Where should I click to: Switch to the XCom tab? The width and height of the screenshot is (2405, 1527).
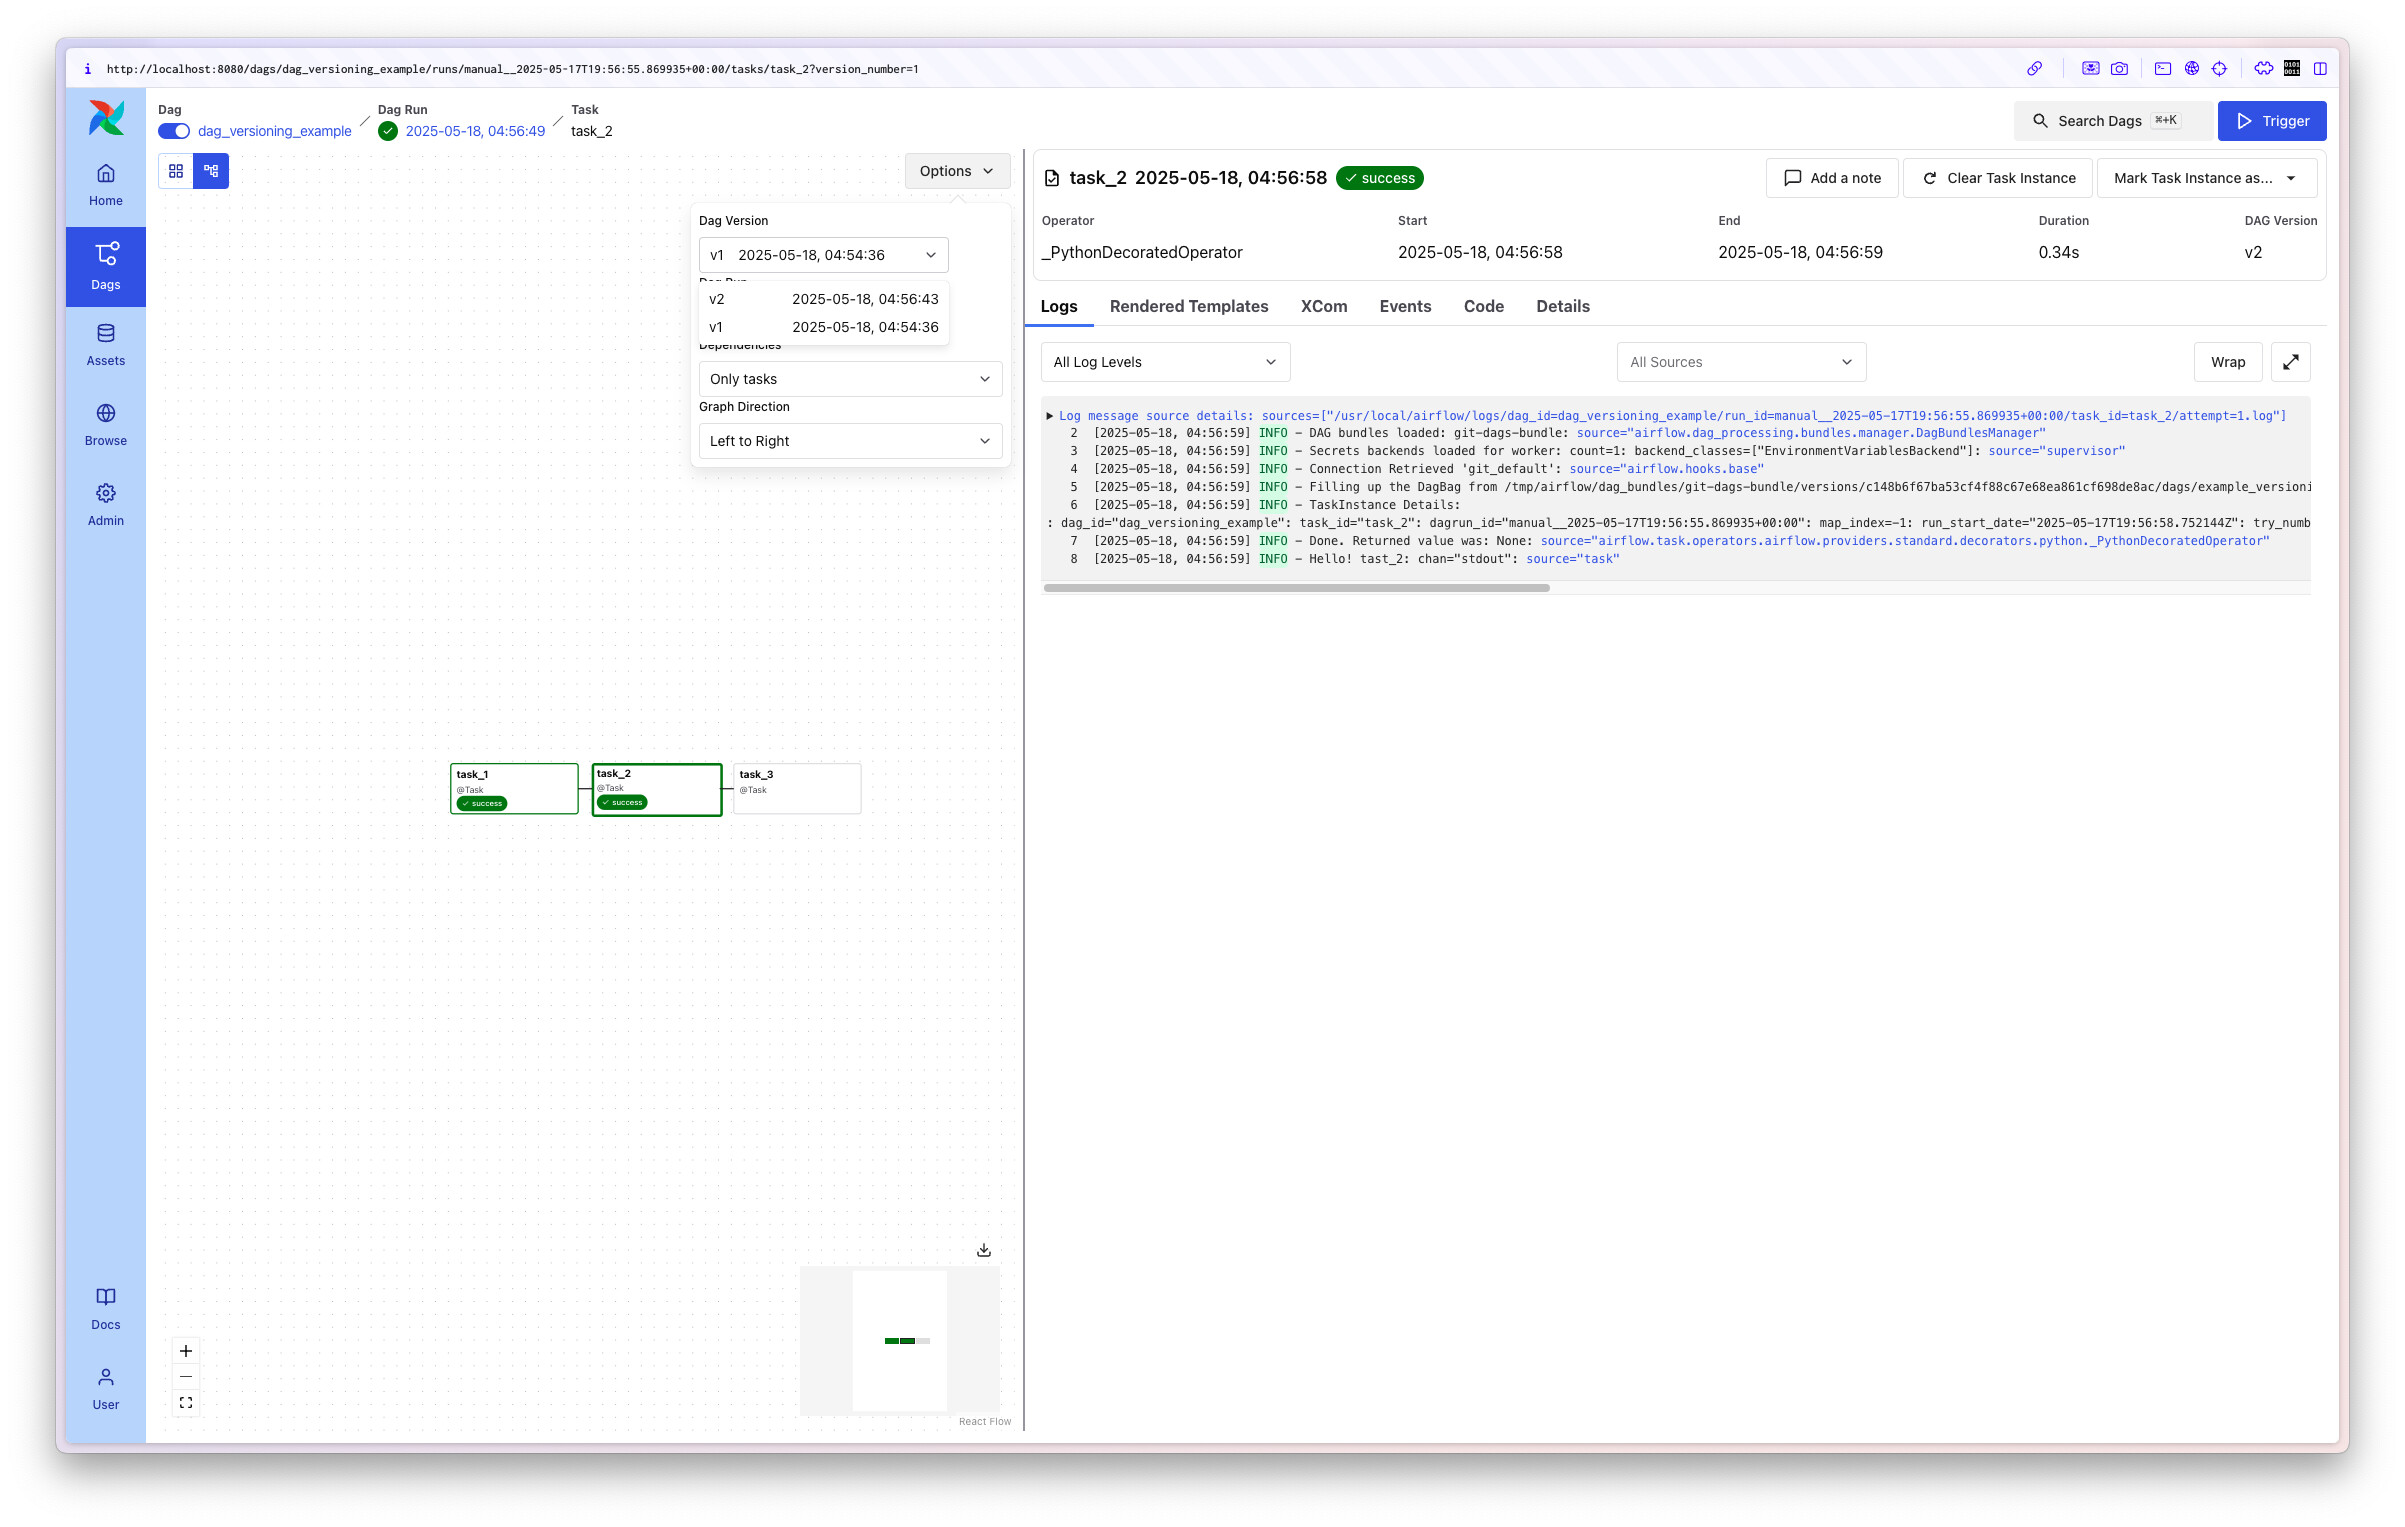point(1323,306)
